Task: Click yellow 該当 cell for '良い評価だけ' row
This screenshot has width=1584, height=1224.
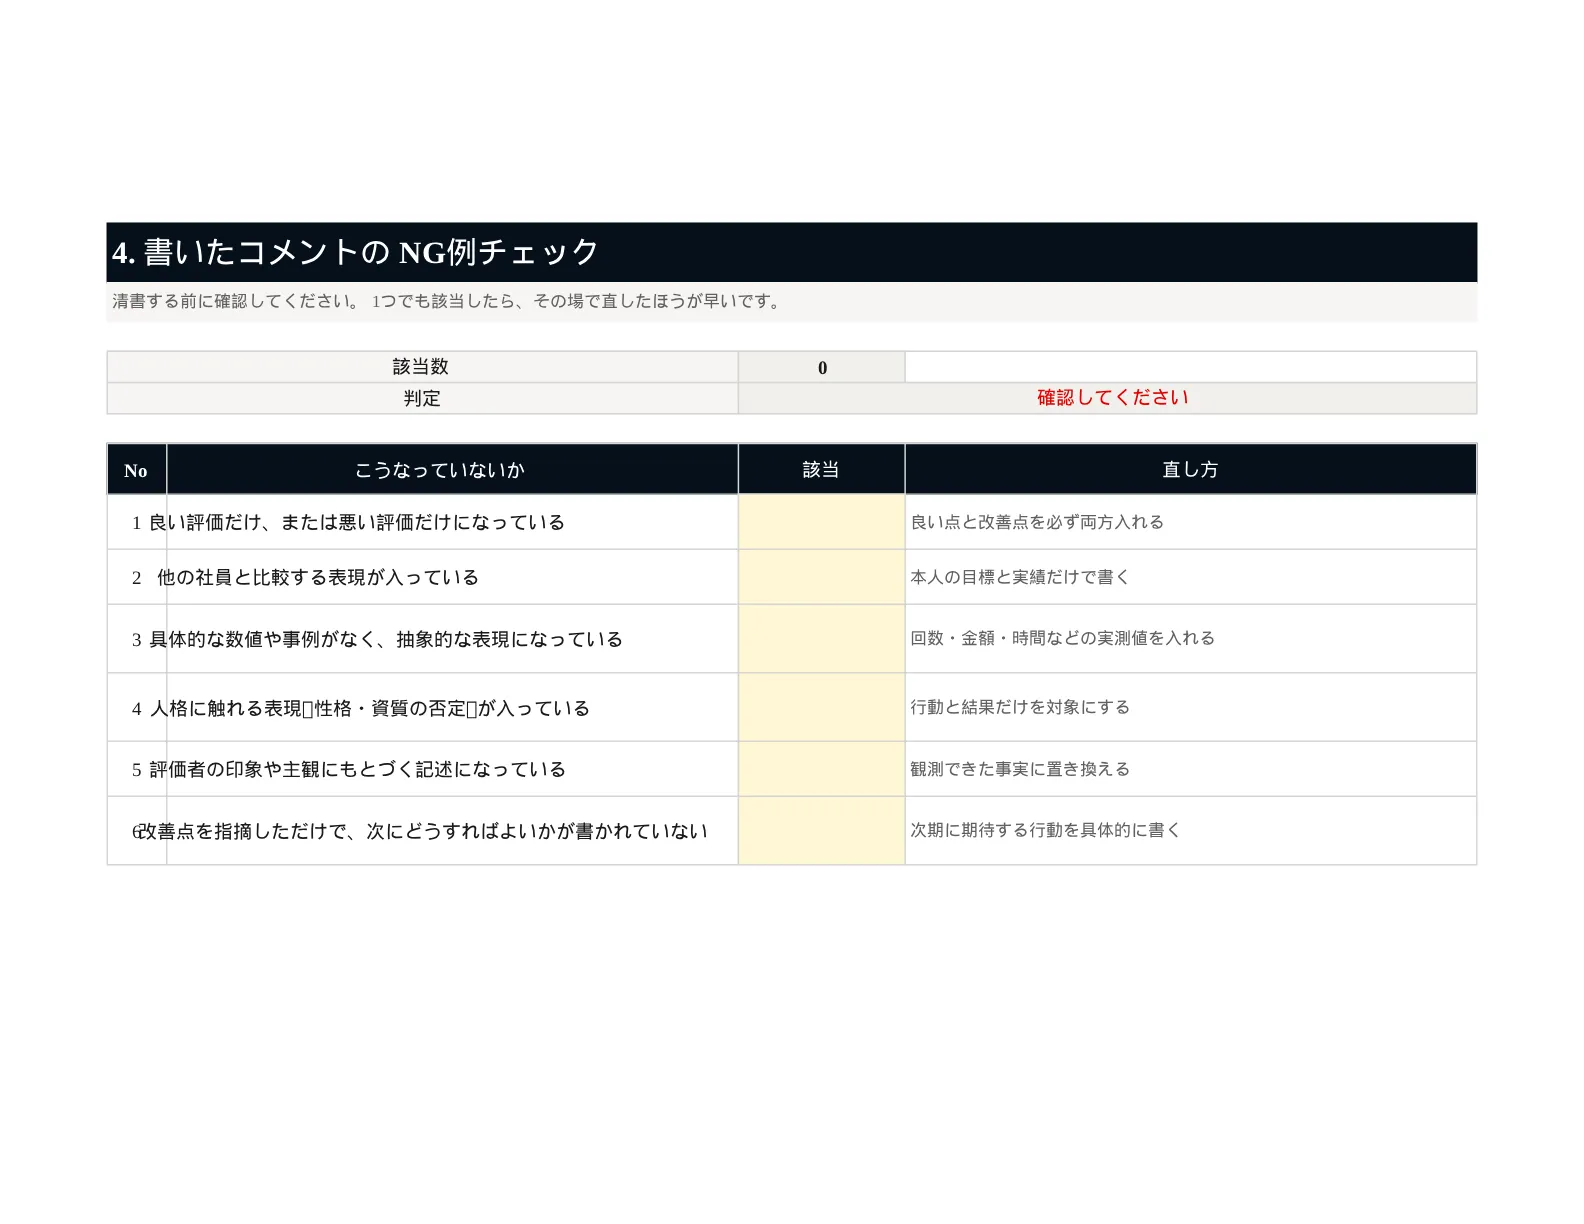Action: 822,522
